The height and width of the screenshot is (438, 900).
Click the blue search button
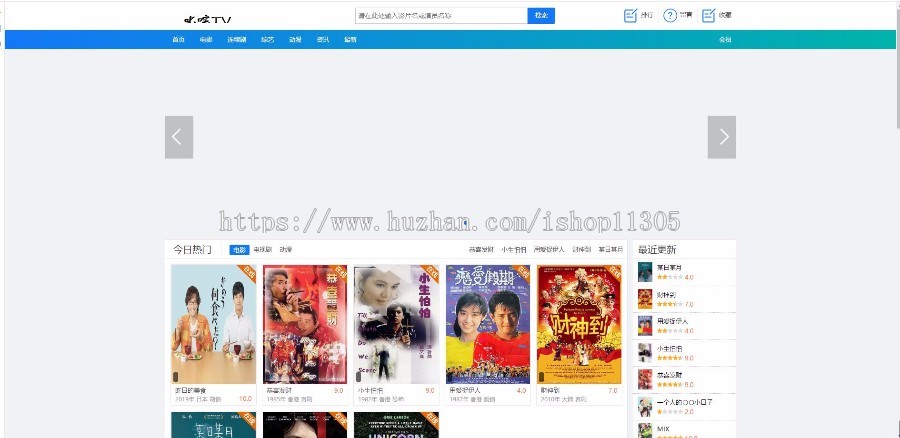pyautogui.click(x=541, y=15)
